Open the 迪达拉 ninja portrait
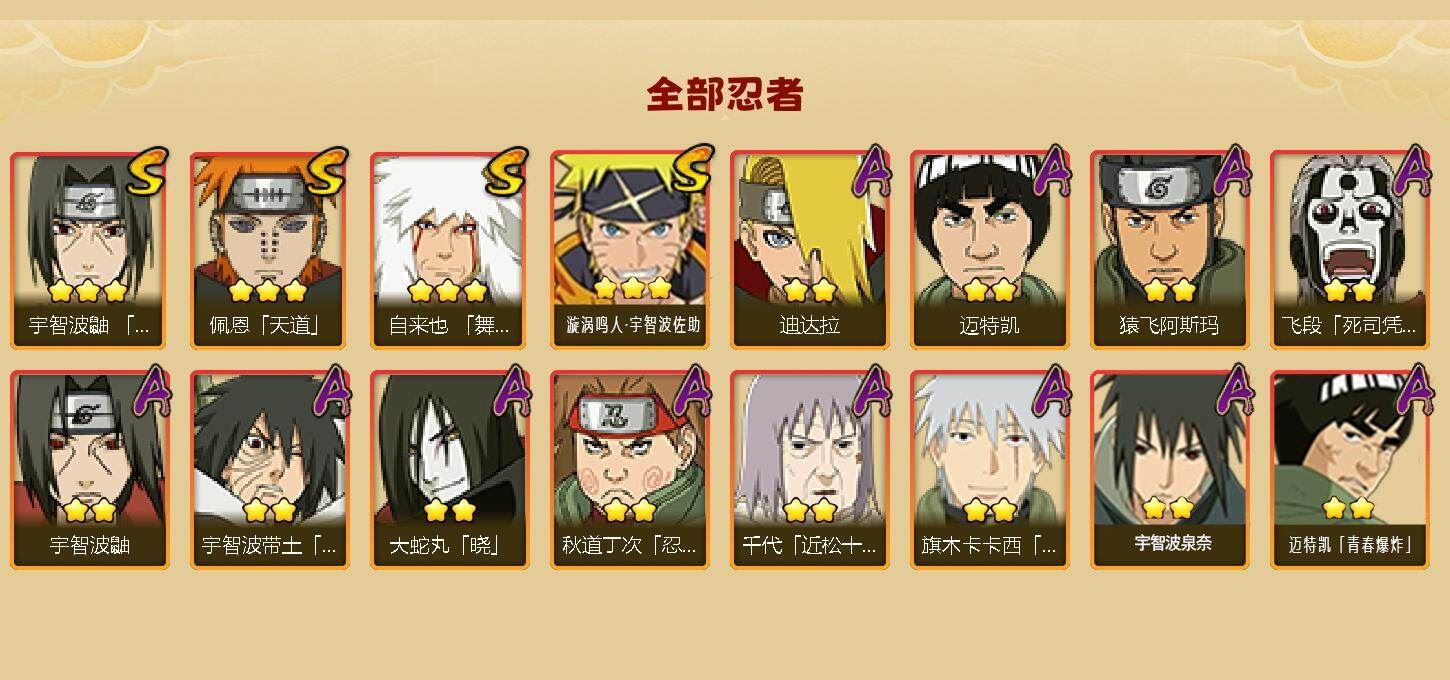This screenshot has height=680, width=1450. pyautogui.click(x=810, y=250)
